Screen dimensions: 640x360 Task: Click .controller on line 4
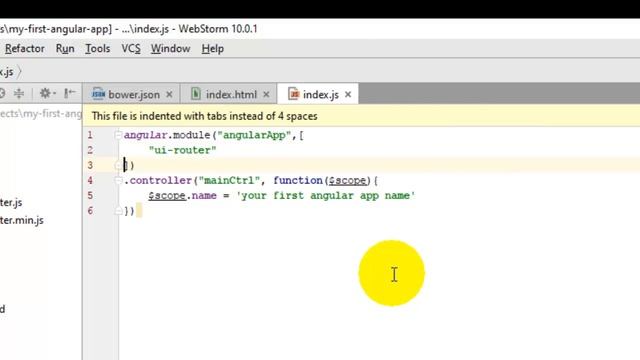click(158, 180)
